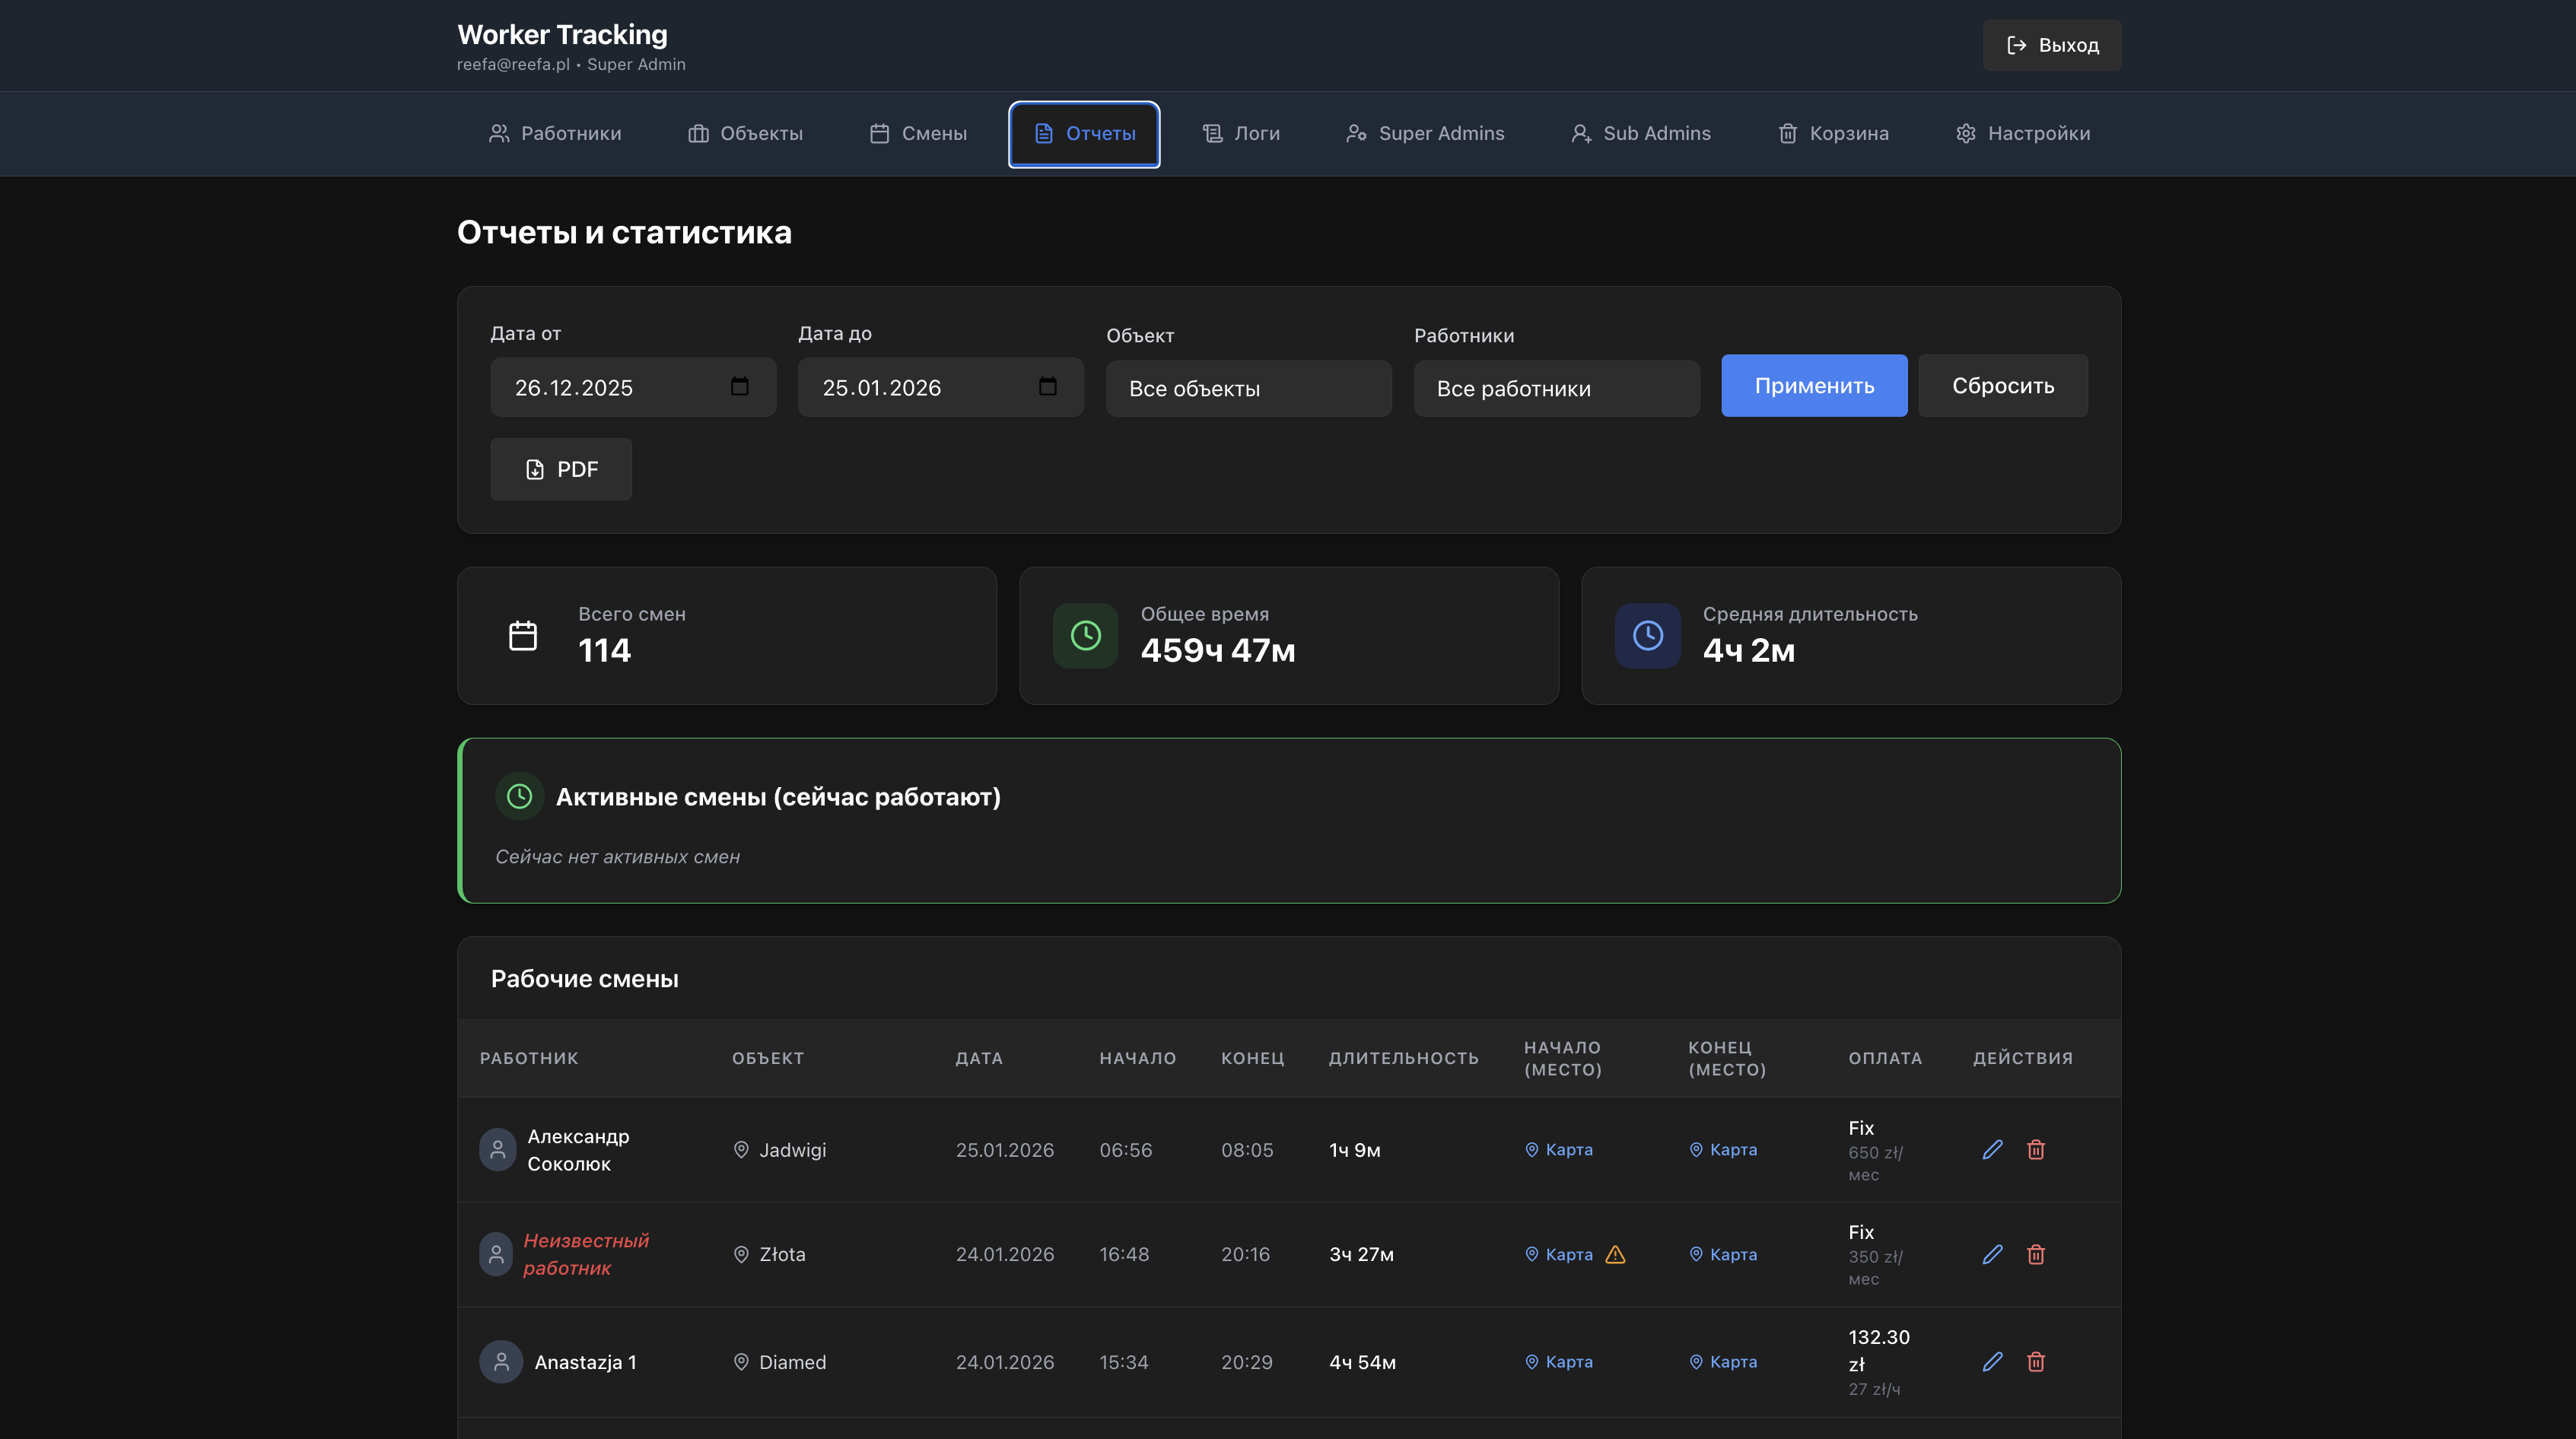Open the calendar picker icon for Дата до

click(x=1047, y=387)
